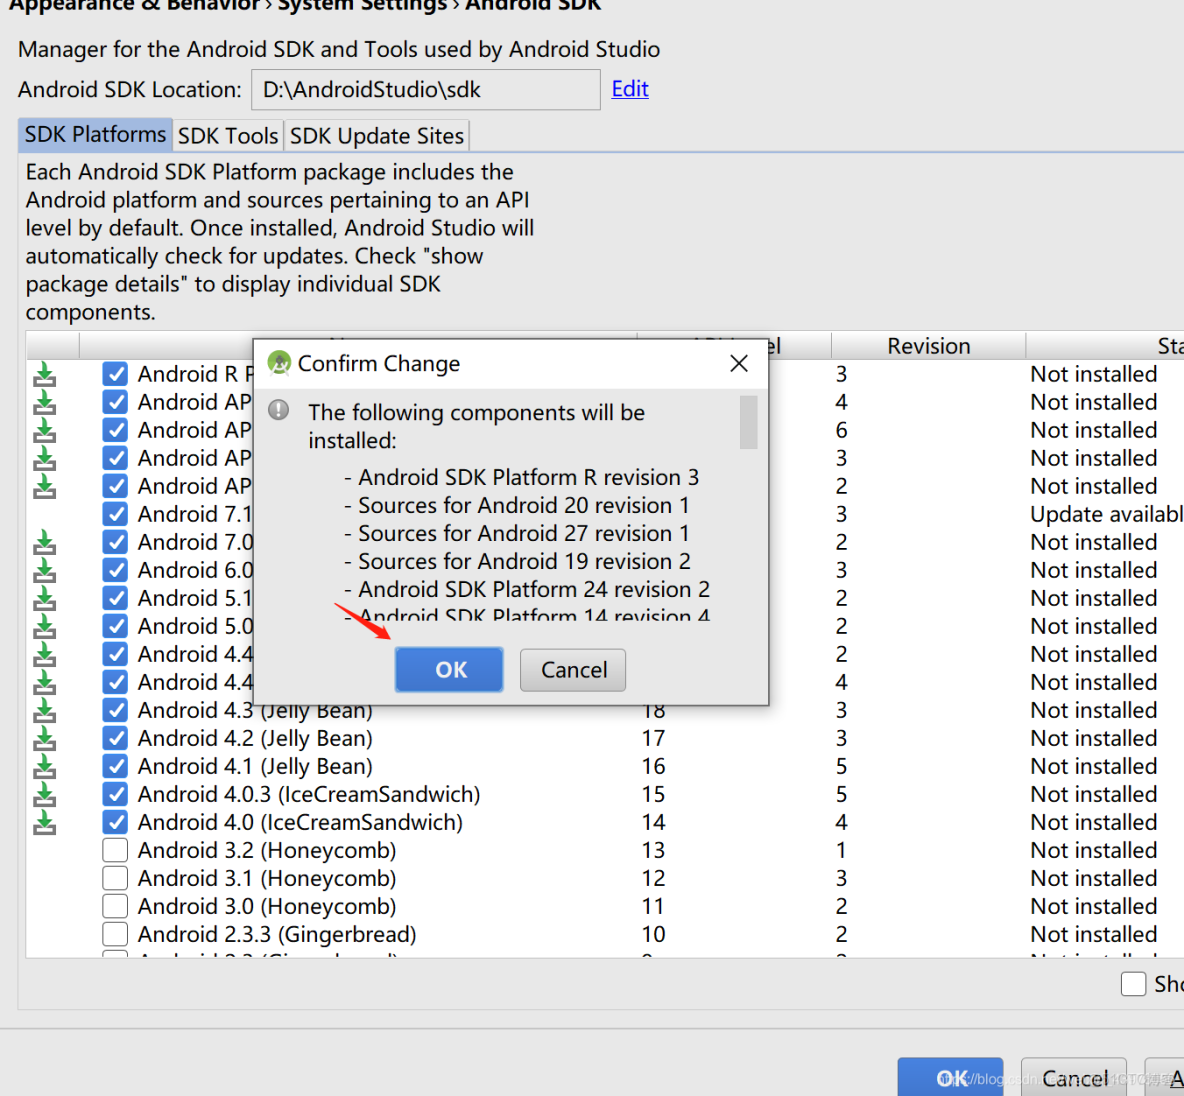Click download icon for Android 4.1 row
This screenshot has height=1096, width=1184.
coord(45,766)
